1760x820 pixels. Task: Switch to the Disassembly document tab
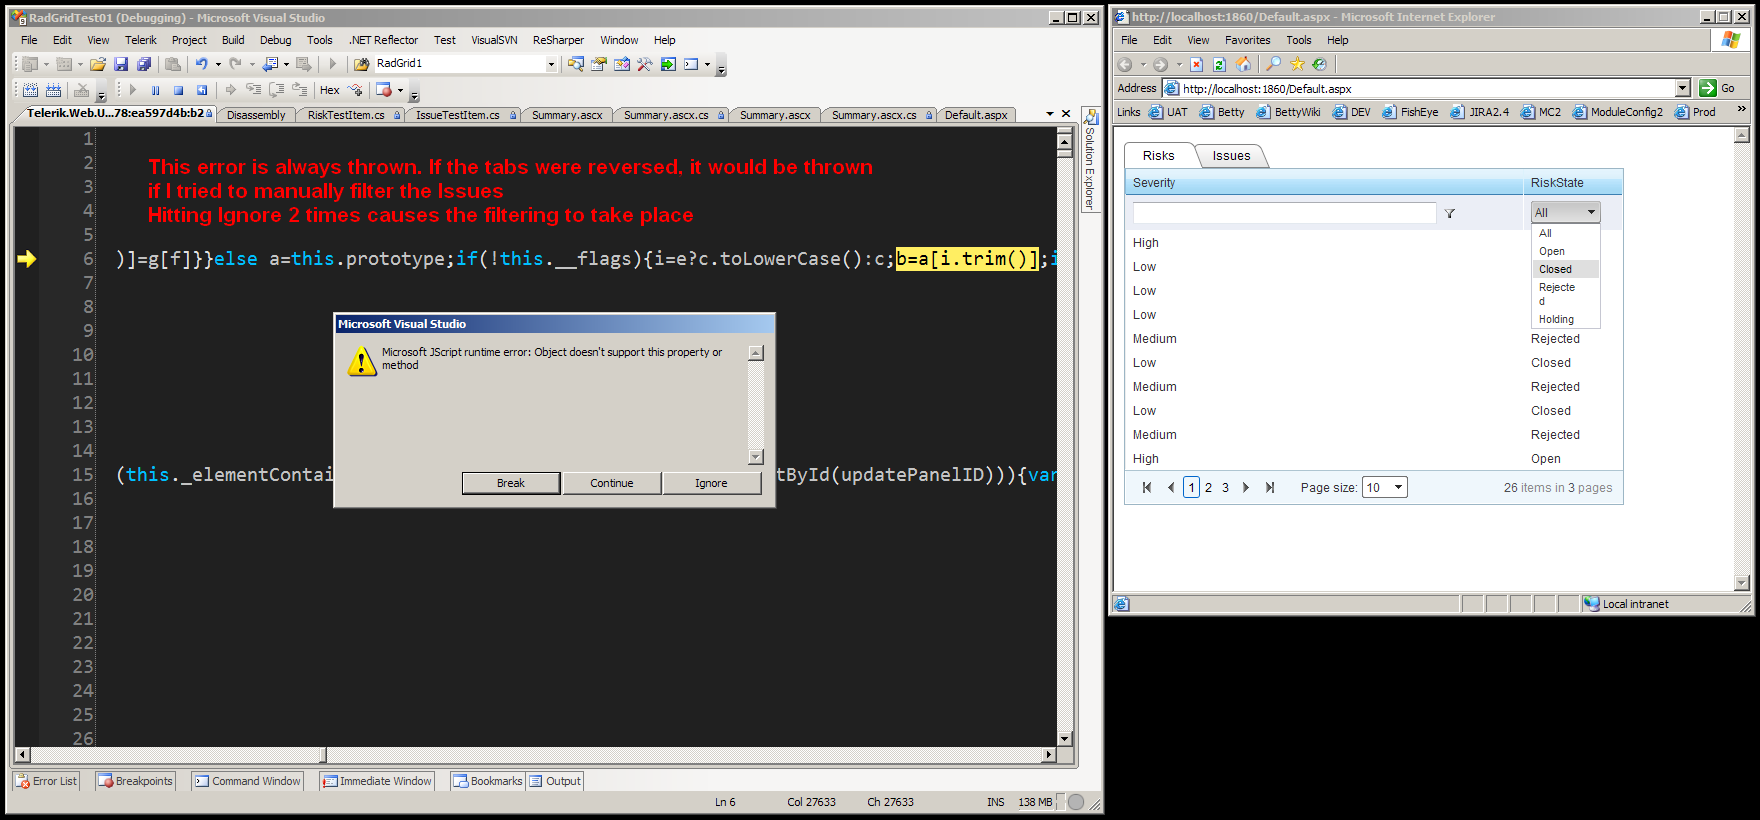[256, 115]
